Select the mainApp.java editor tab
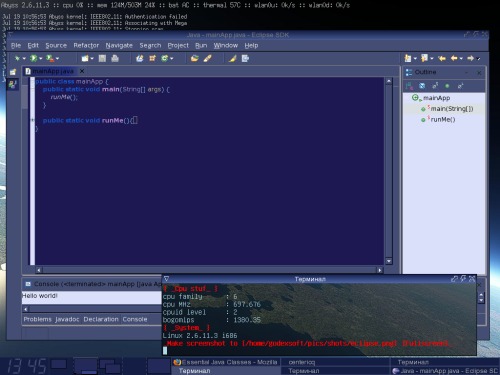This screenshot has width=500, height=375. 50,71
